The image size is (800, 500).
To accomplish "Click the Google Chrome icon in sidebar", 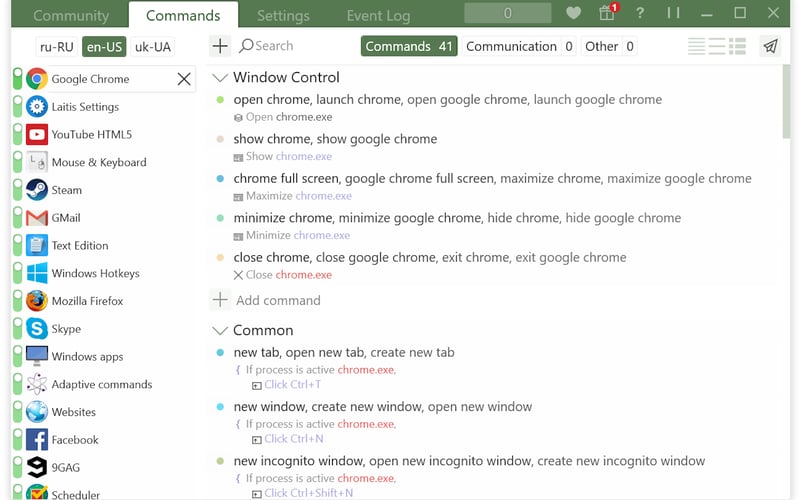I will [37, 79].
